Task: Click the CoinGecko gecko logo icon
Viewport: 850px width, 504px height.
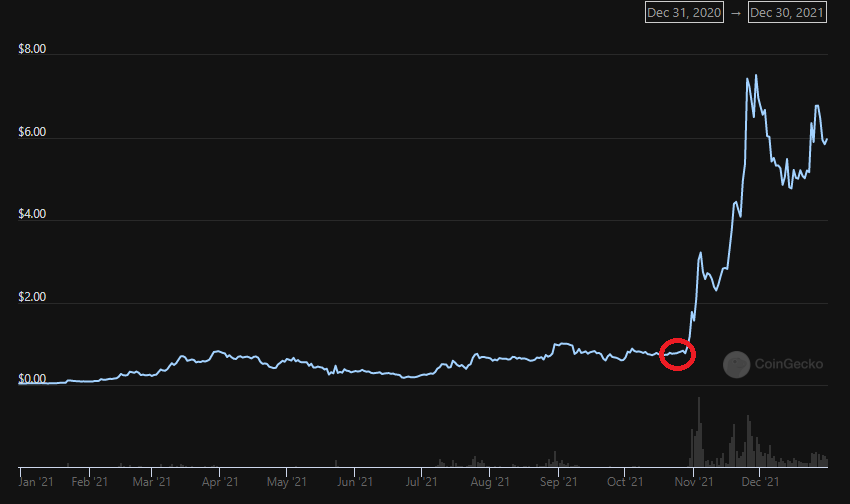Action: coord(737,365)
